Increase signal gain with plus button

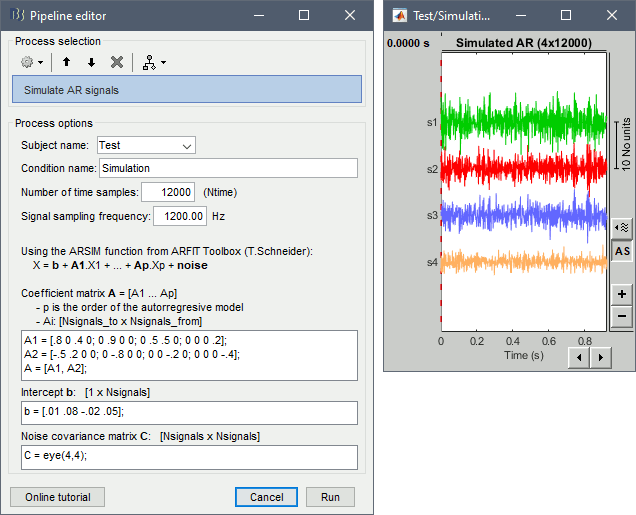pos(622,294)
